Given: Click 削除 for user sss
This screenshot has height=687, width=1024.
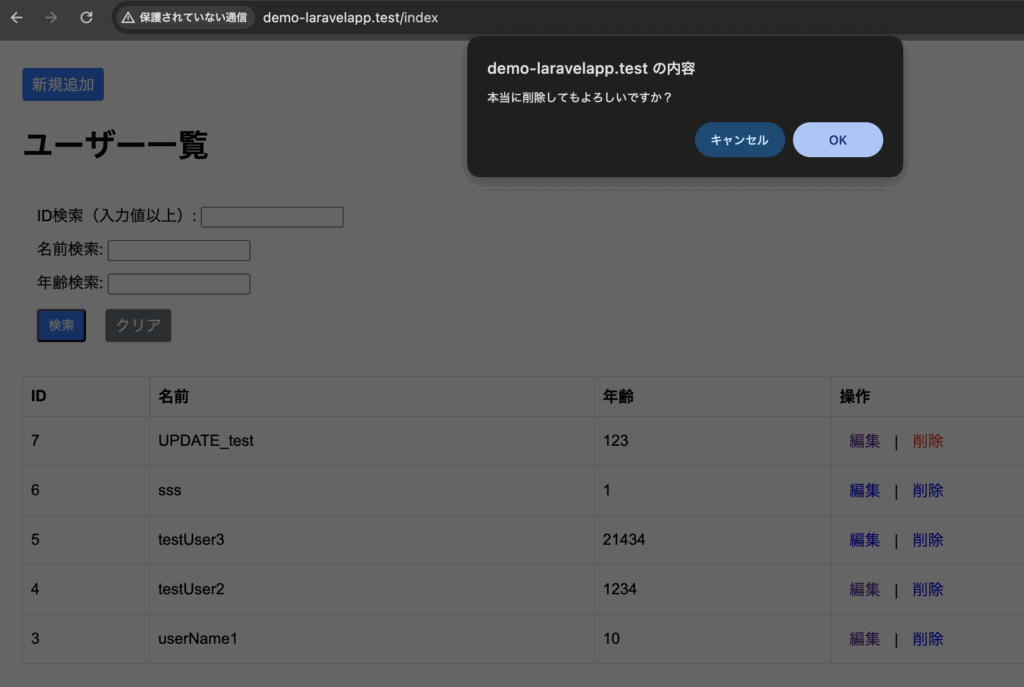Looking at the screenshot, I should (x=927, y=490).
